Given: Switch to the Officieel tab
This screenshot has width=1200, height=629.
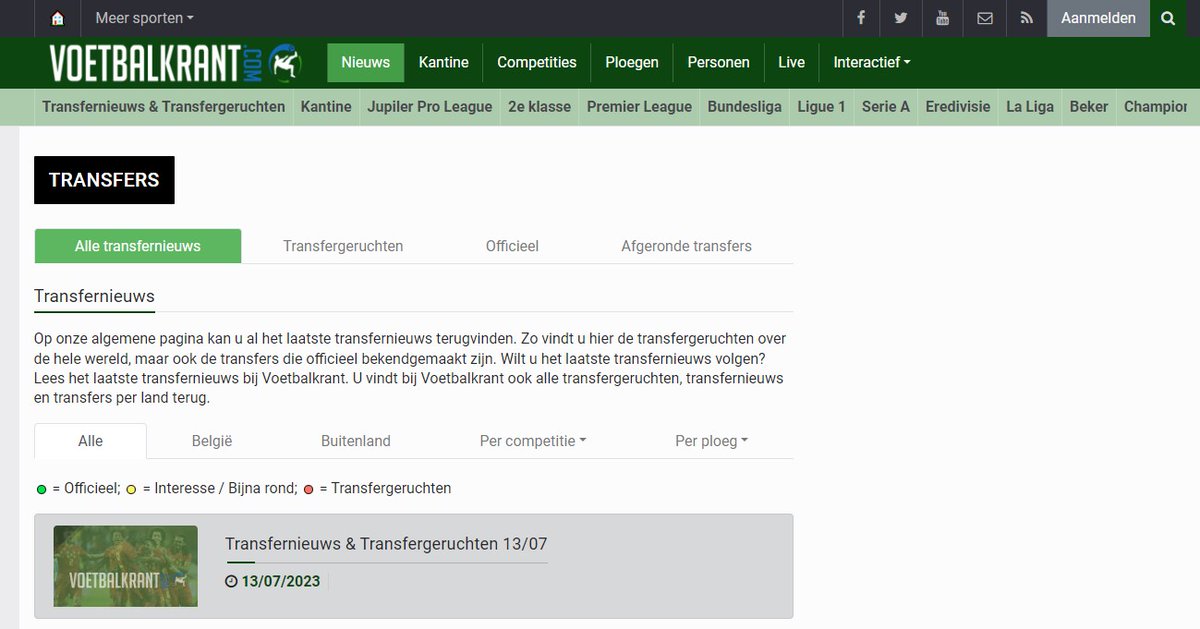Looking at the screenshot, I should tap(512, 246).
